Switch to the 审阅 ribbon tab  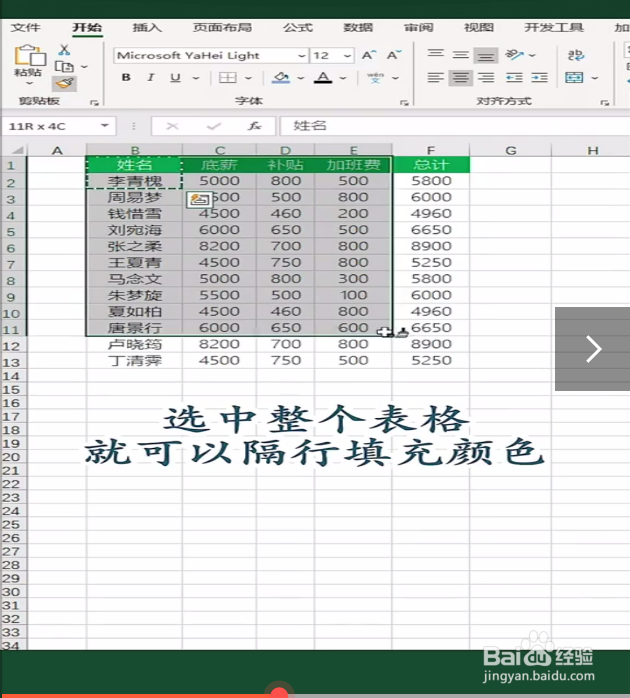419,28
